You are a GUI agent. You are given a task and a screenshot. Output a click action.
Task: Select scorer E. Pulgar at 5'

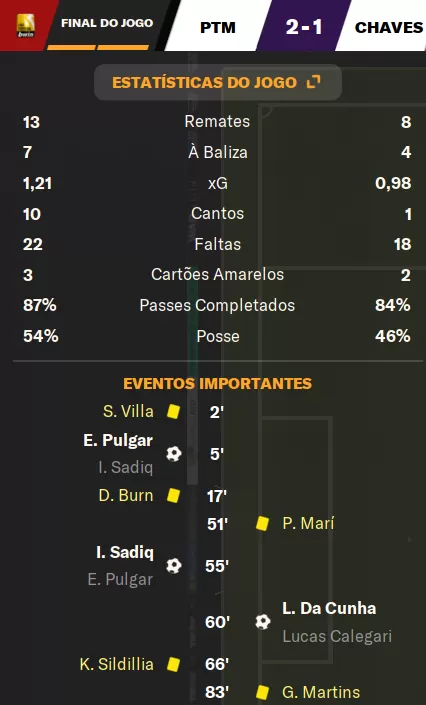tap(118, 440)
